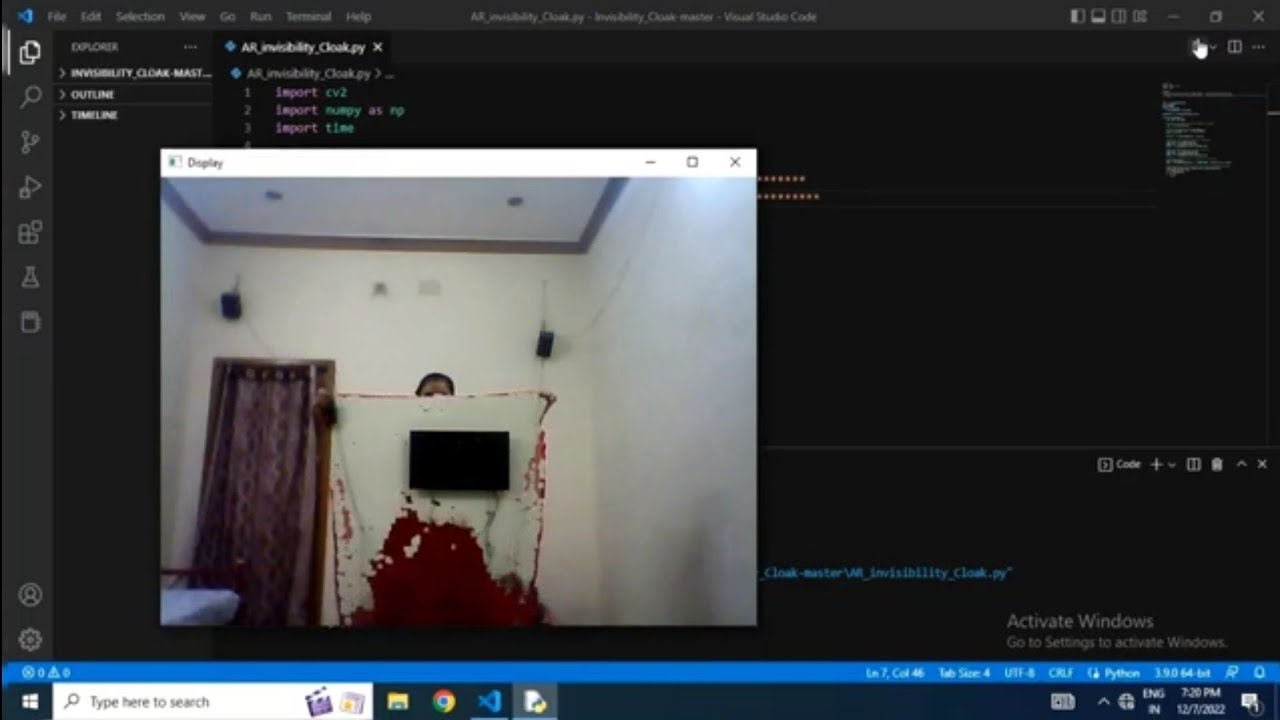Image resolution: width=1280 pixels, height=720 pixels.
Task: Open the Testing flask view
Action: pyautogui.click(x=30, y=277)
